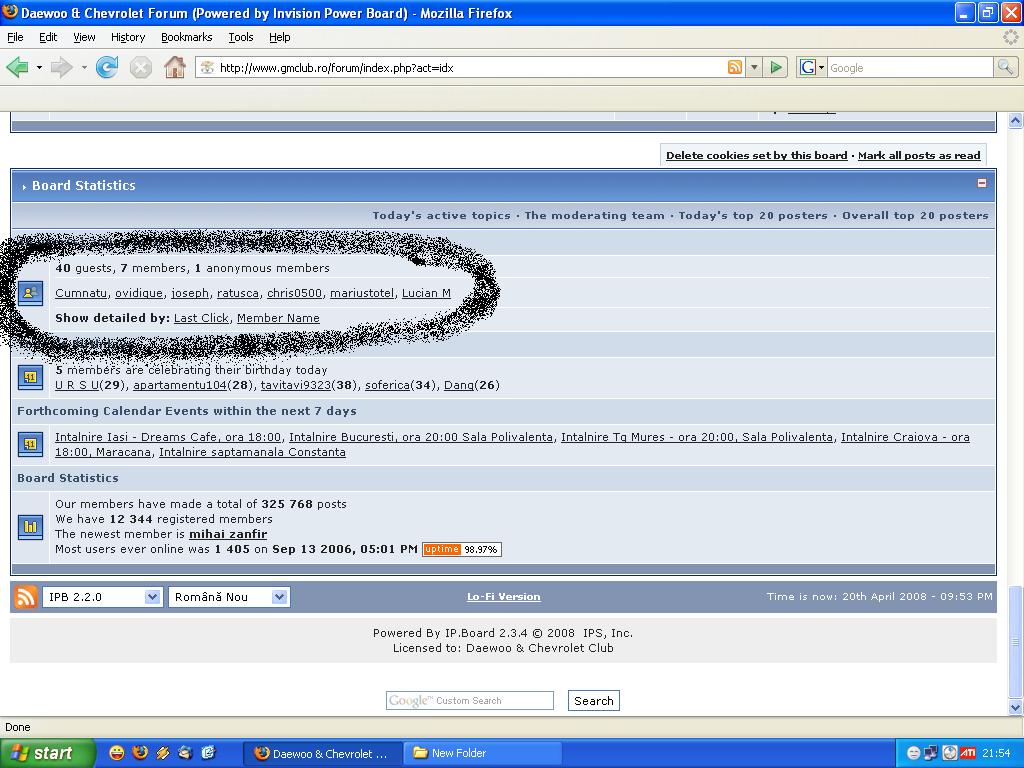
Task: Open Today's active topics link
Action: 441,216
